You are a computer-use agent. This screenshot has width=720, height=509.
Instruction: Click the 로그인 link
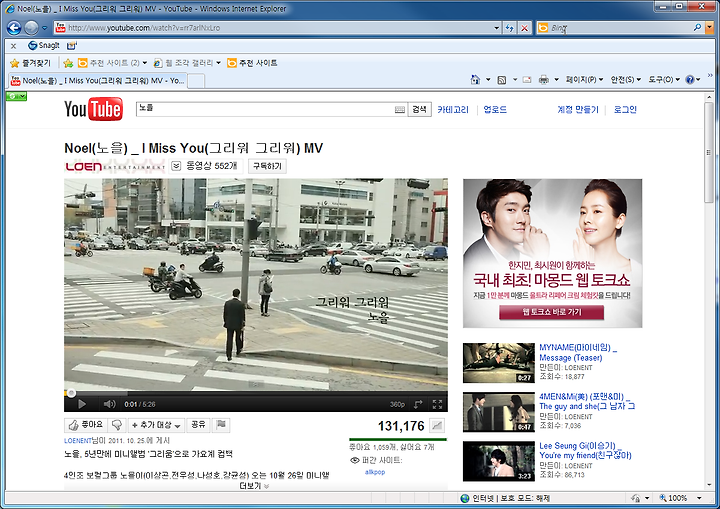(x=625, y=109)
